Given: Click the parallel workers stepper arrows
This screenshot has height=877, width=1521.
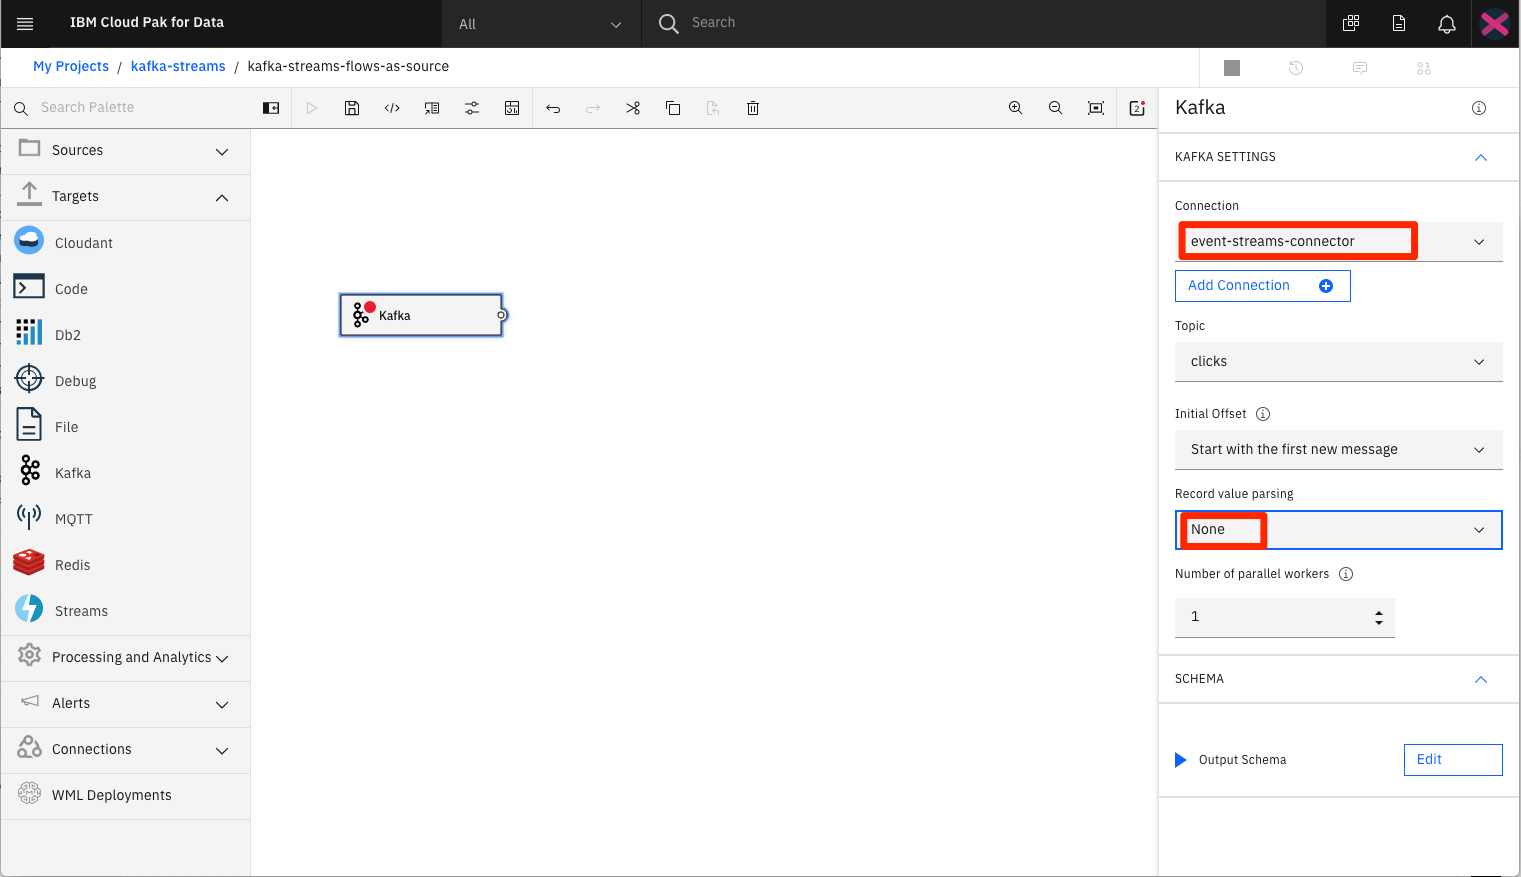Looking at the screenshot, I should pos(1379,618).
